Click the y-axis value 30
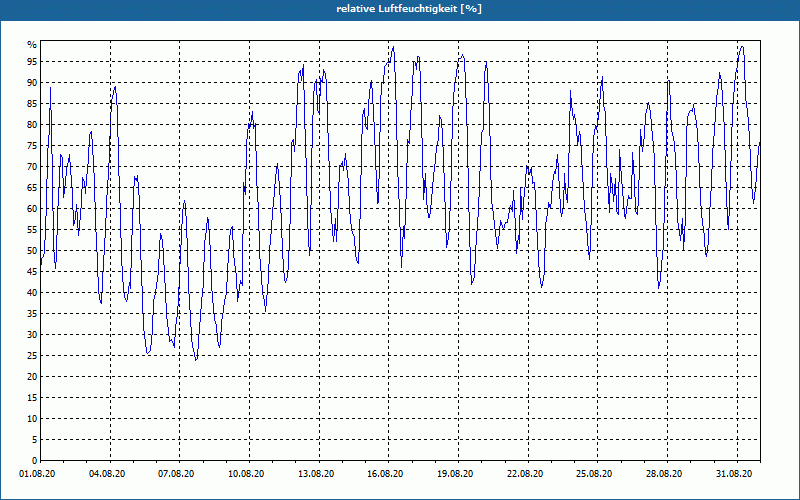 [x=32, y=335]
